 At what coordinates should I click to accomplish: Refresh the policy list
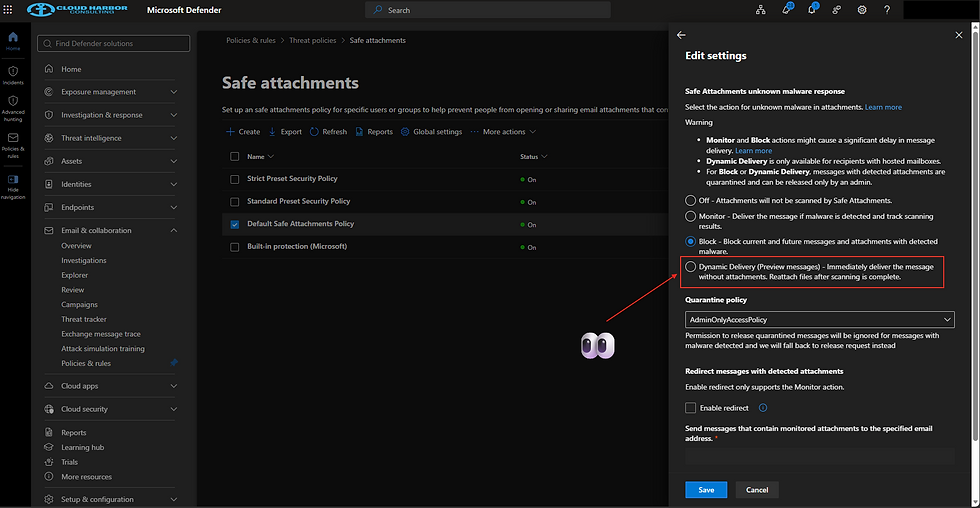[x=328, y=132]
